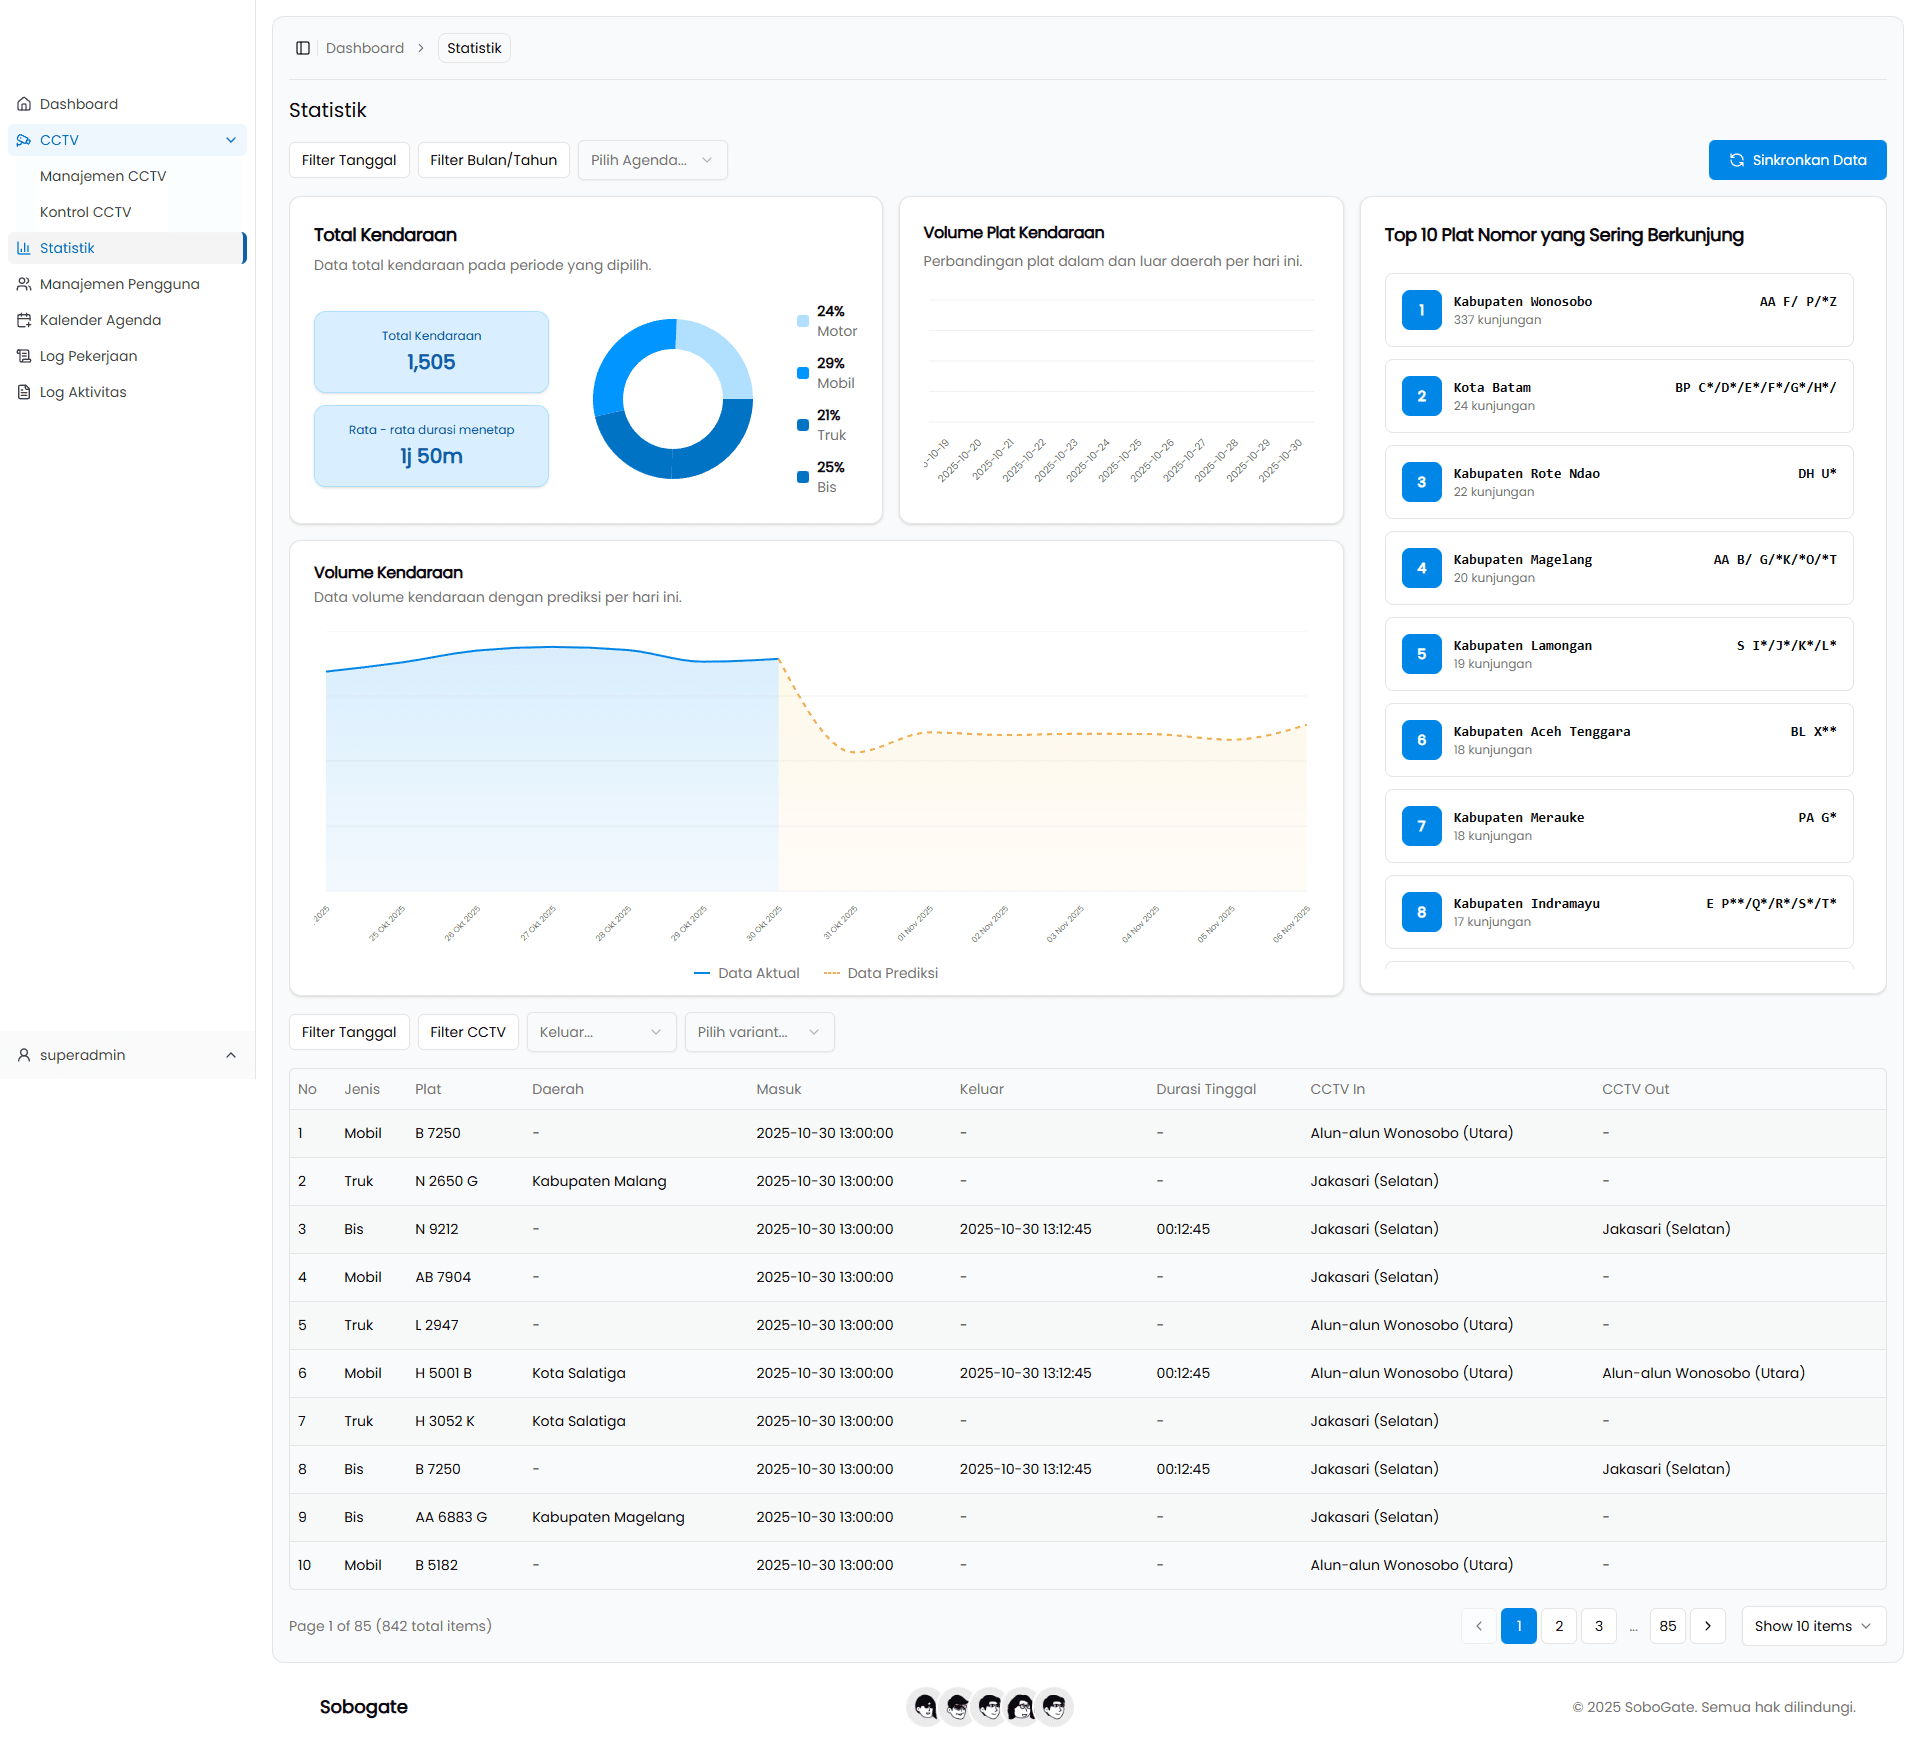This screenshot has width=1905, height=1751.
Task: Click the Motor legend color swatch
Action: click(x=803, y=321)
